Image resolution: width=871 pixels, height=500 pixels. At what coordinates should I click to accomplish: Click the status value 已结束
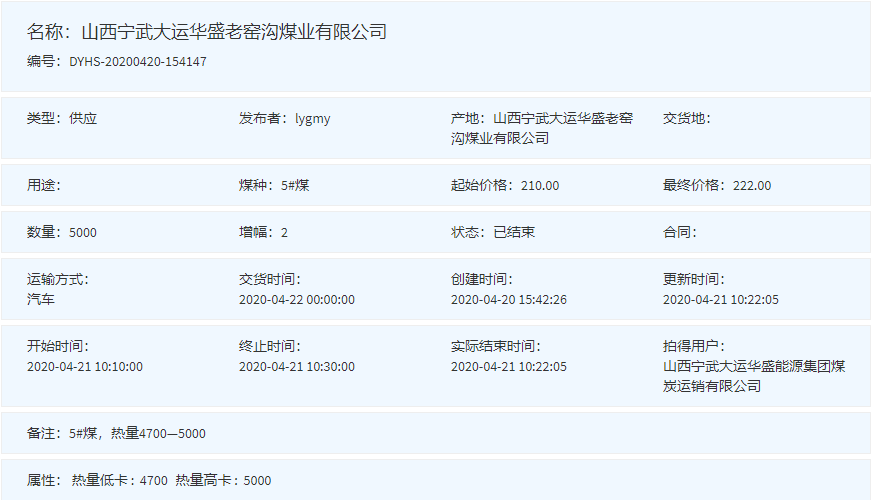[514, 232]
